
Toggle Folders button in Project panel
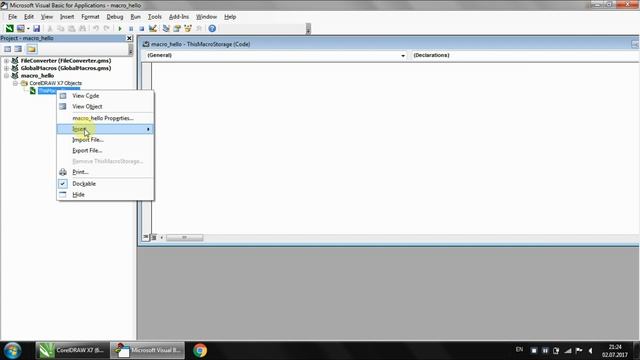(x=31, y=49)
